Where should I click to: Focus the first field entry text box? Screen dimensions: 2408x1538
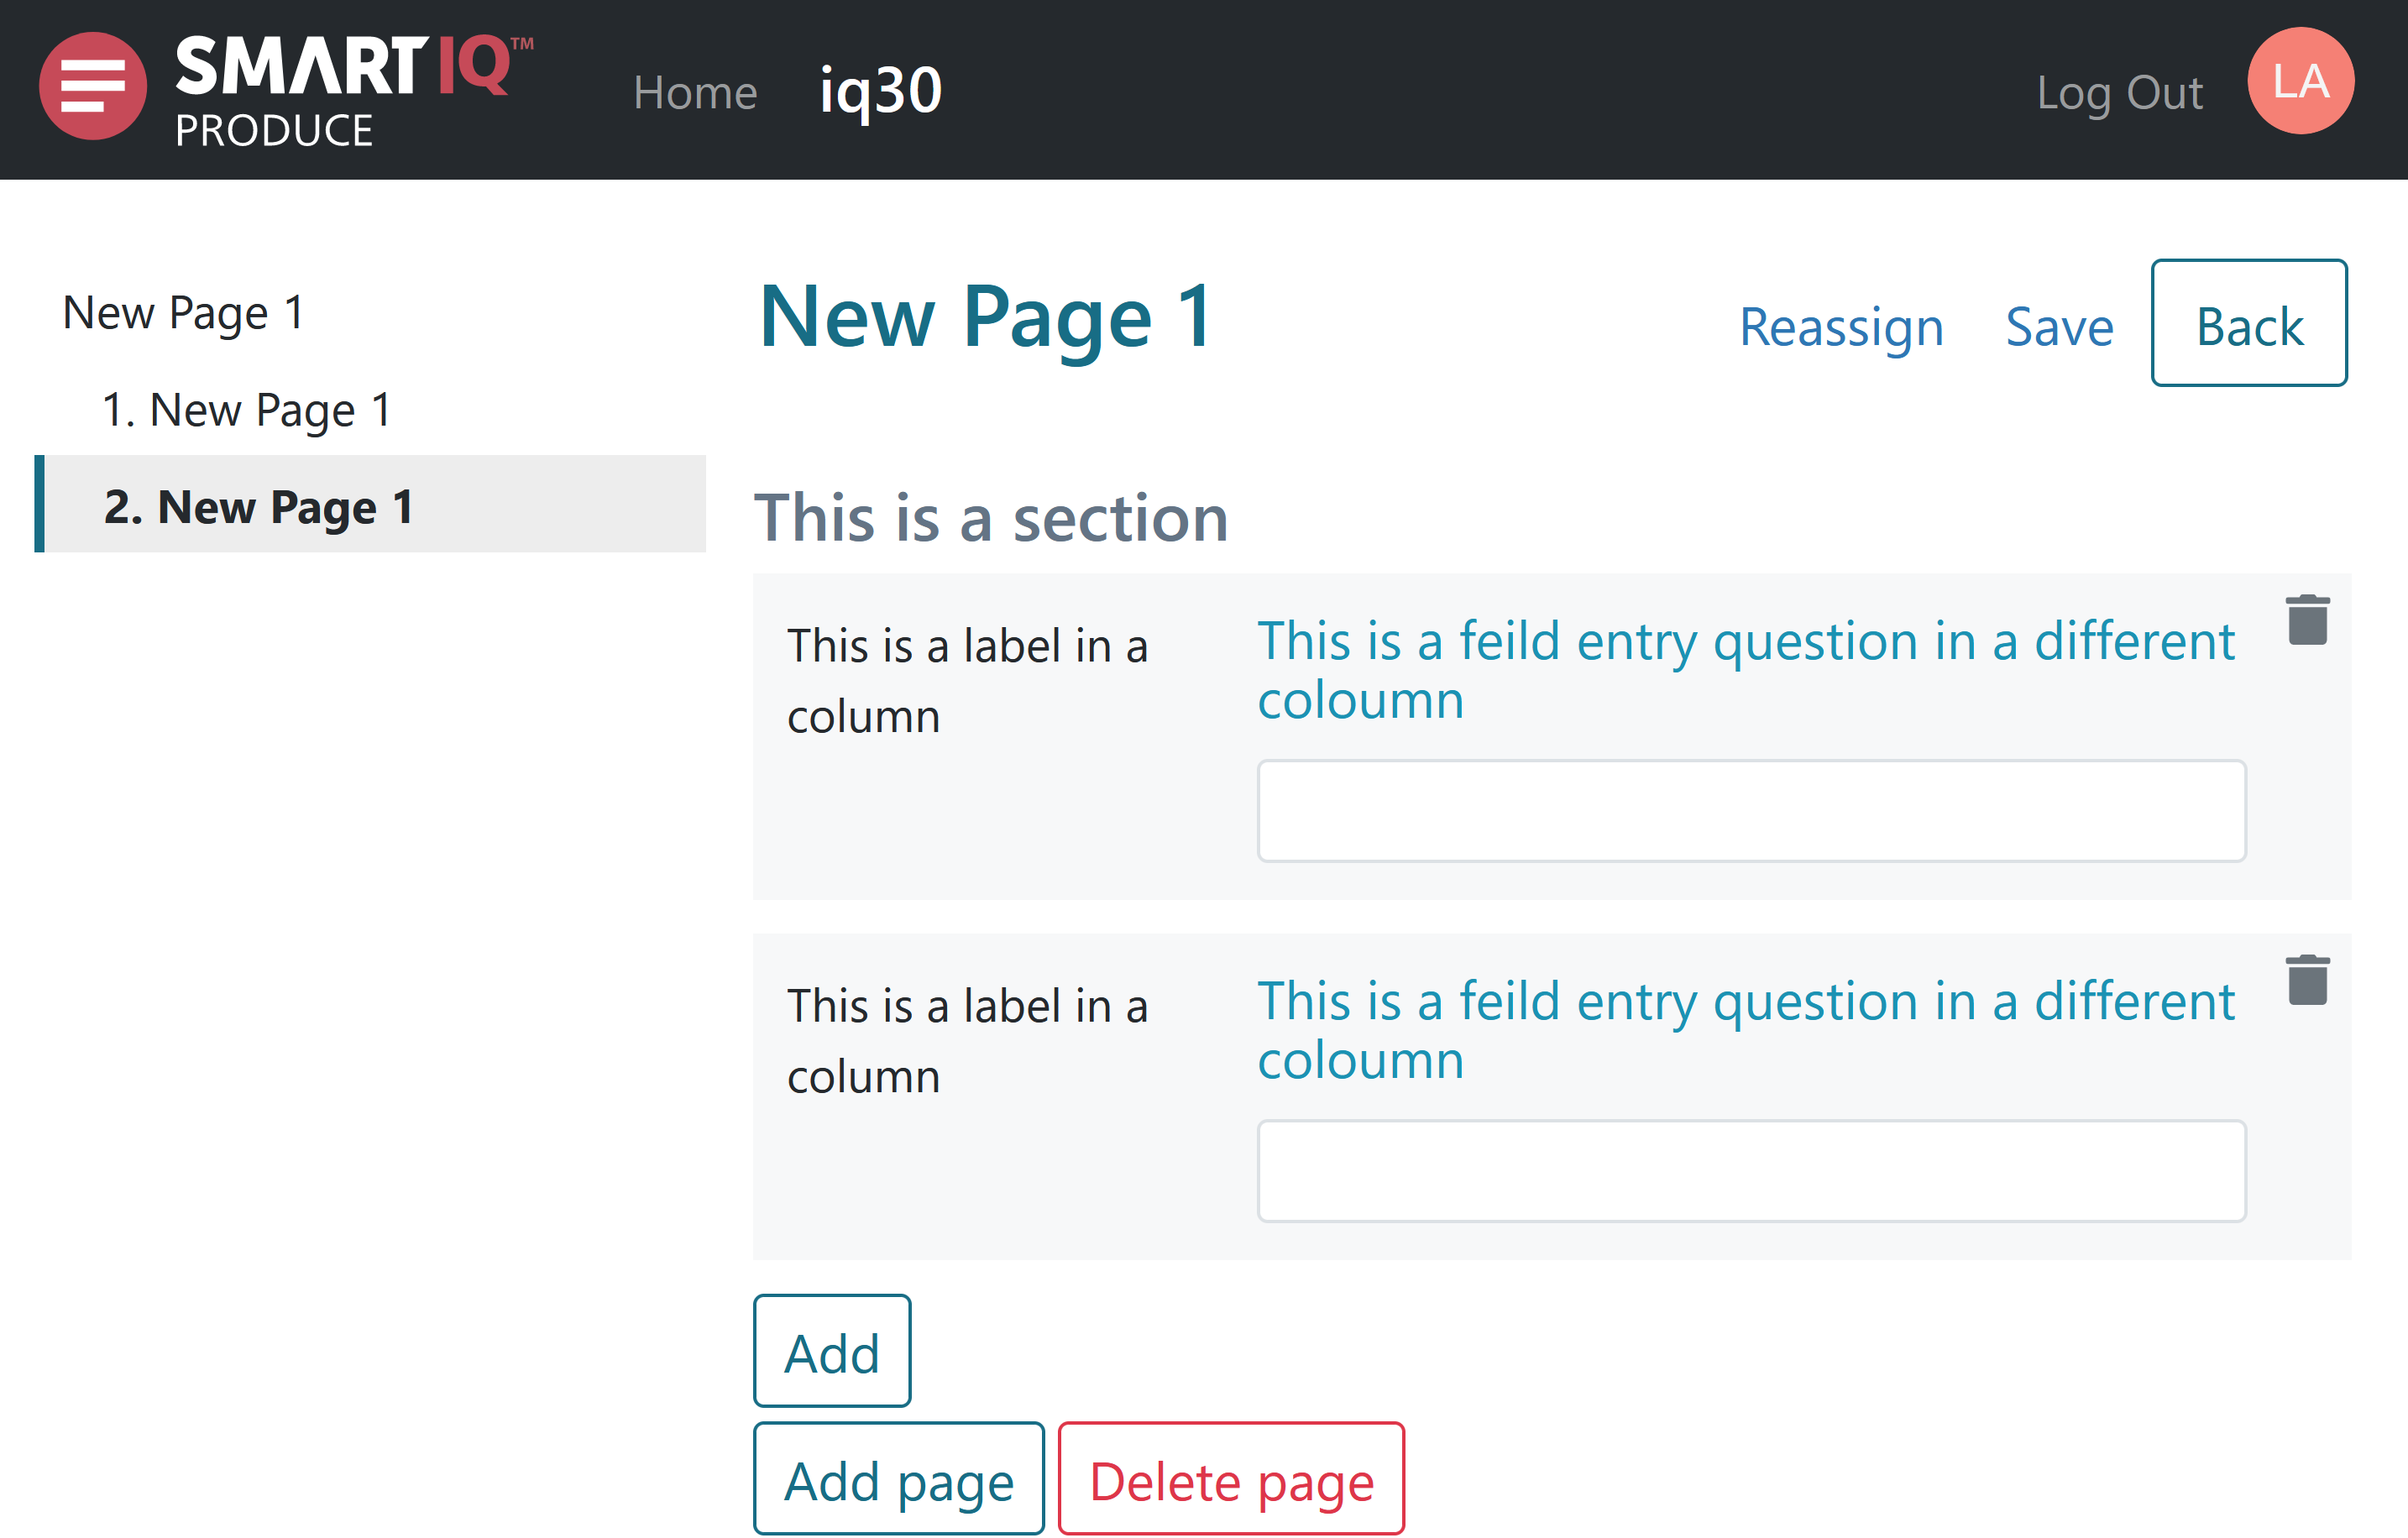coord(1751,811)
